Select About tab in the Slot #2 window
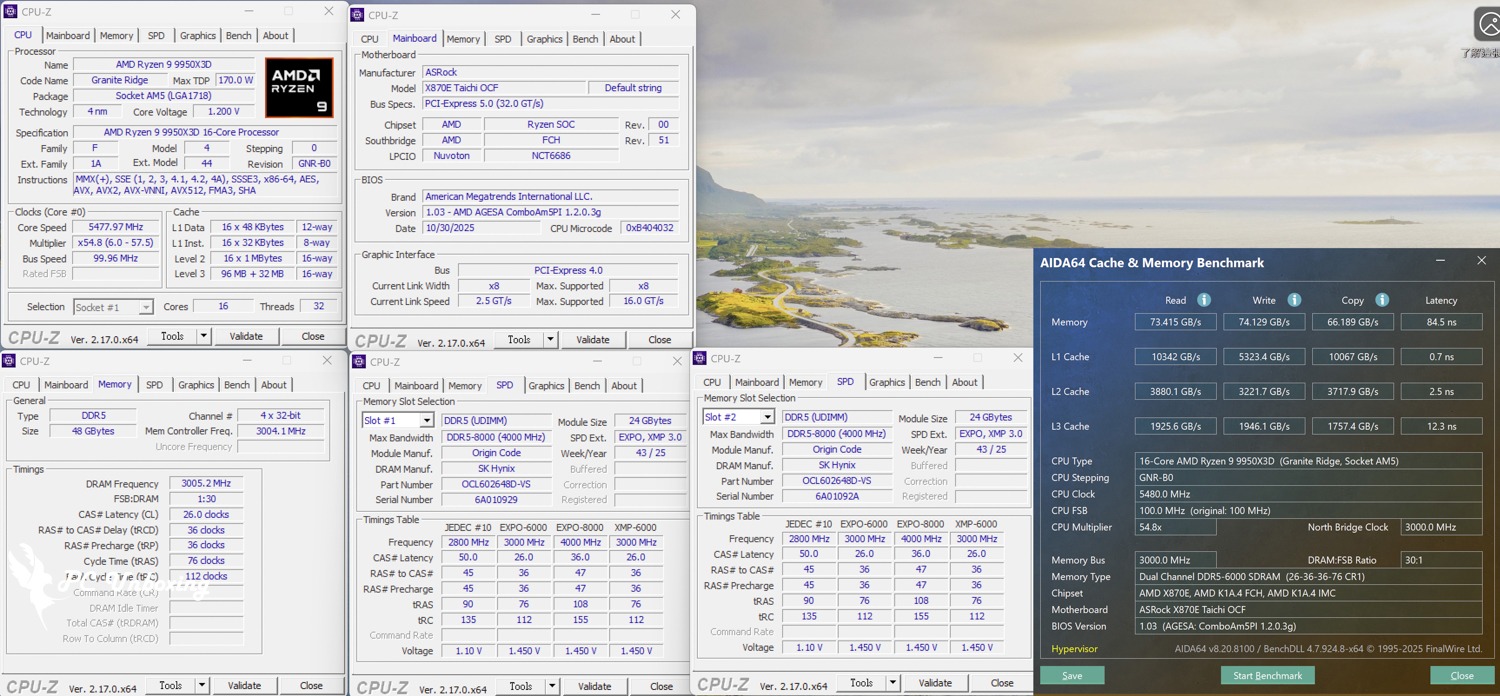Image resolution: width=1500 pixels, height=696 pixels. tap(964, 382)
